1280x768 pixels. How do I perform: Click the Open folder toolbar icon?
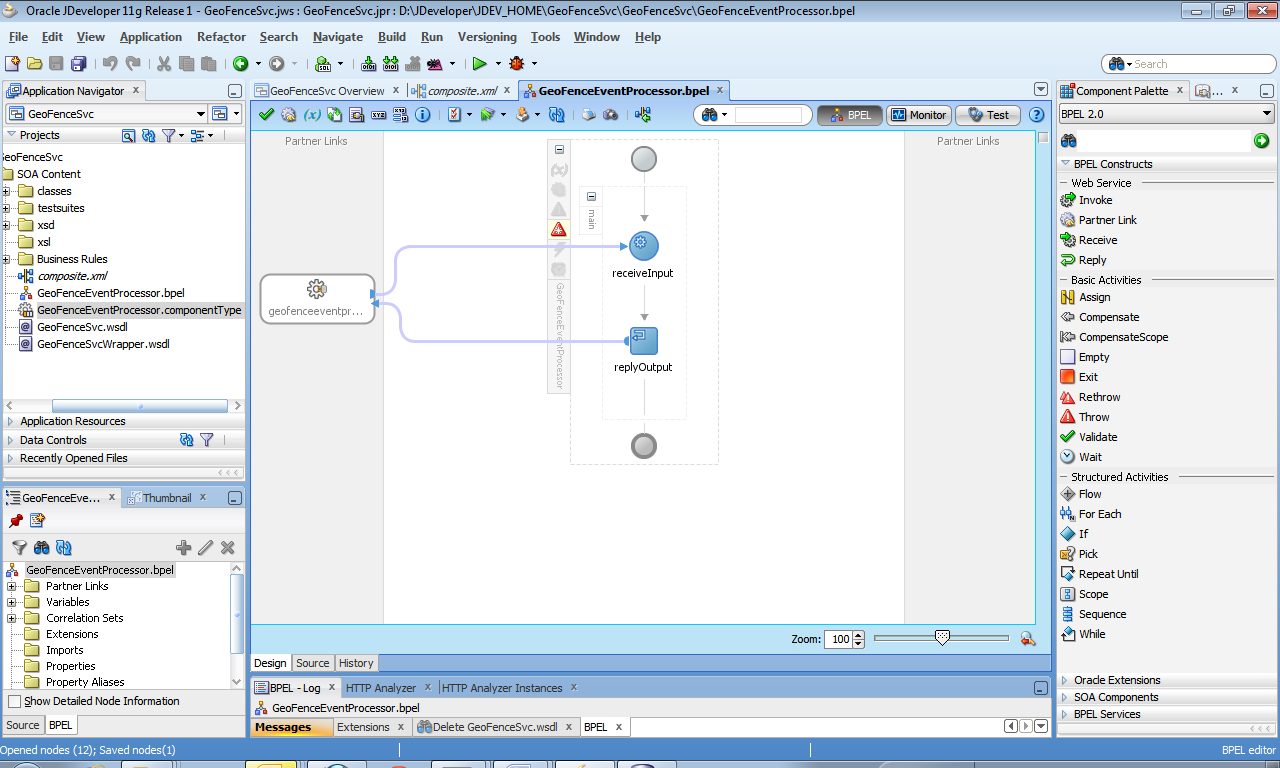[x=35, y=63]
